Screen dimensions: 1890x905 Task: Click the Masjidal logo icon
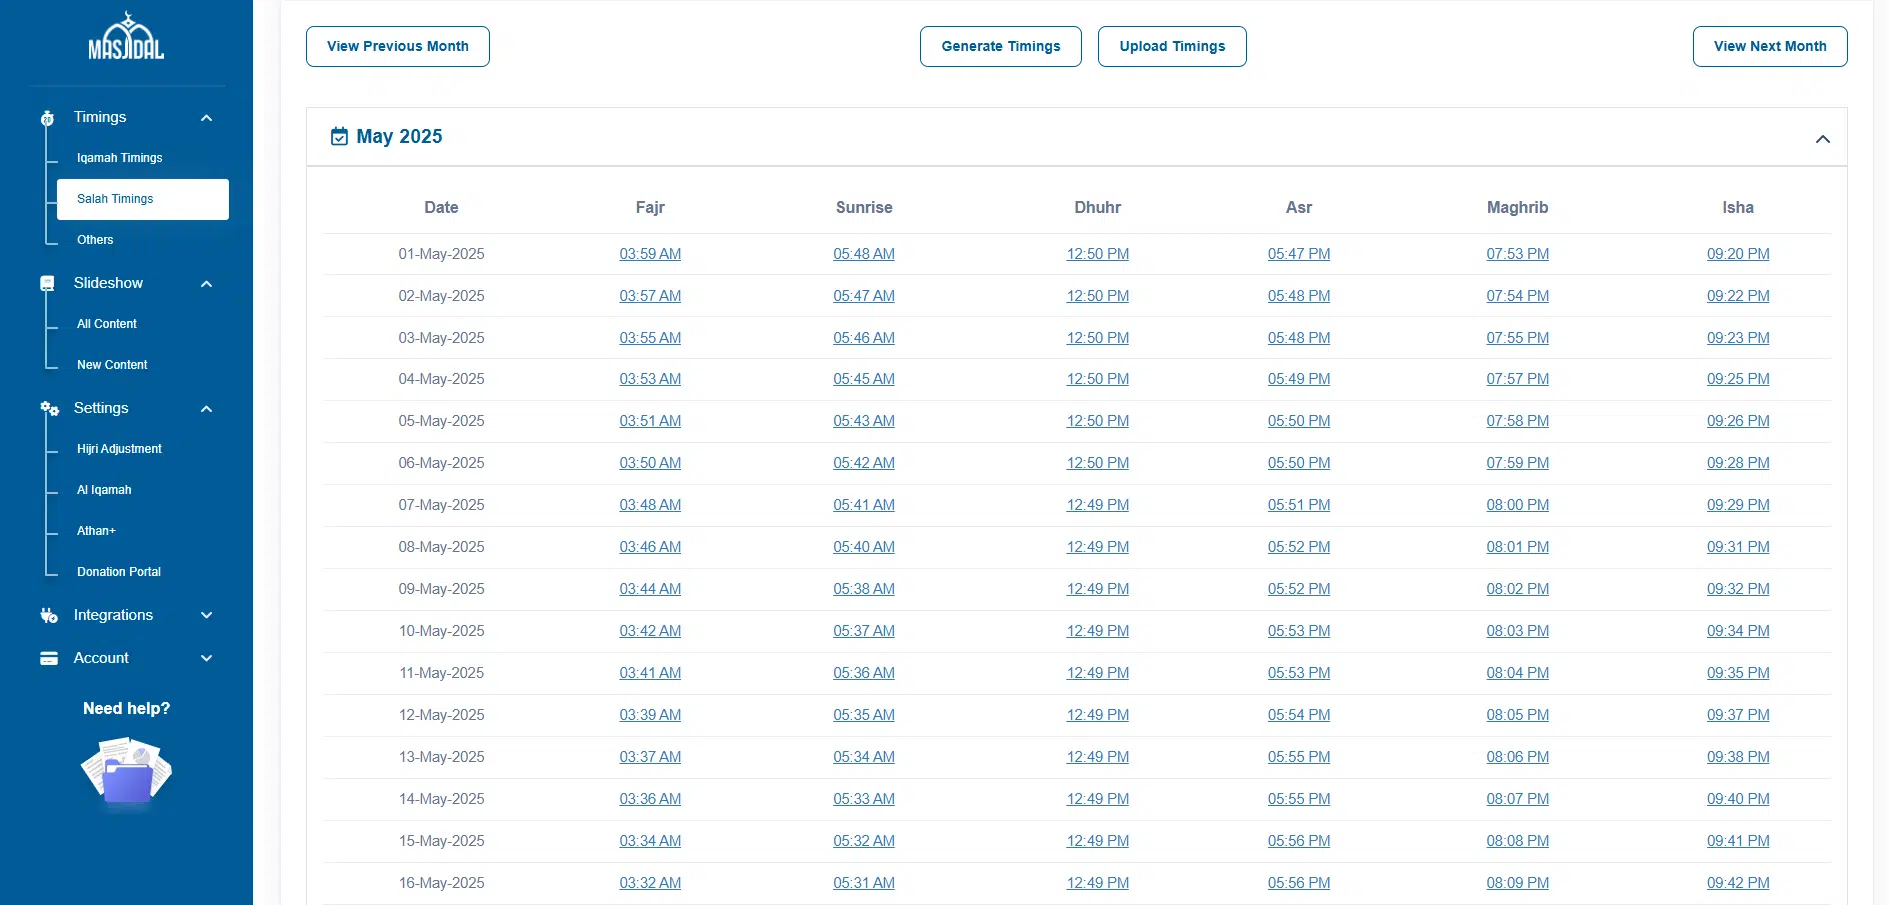click(126, 37)
